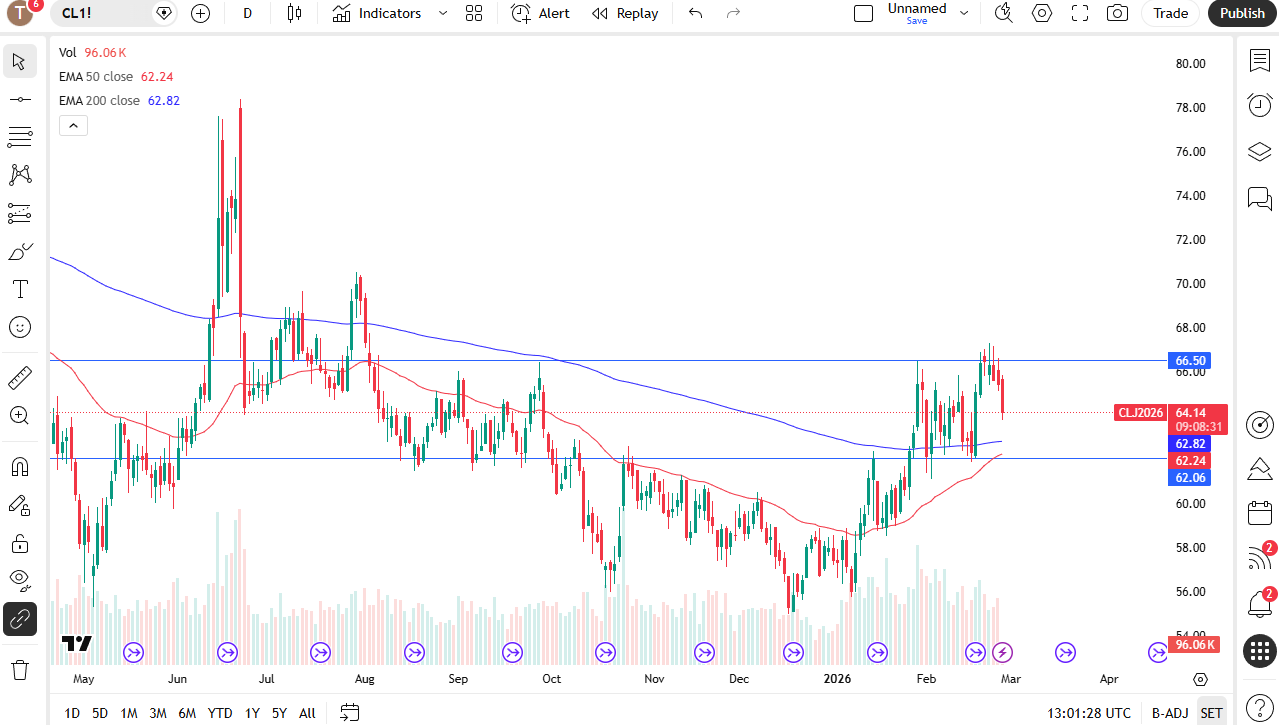This screenshot has height=725, width=1279.
Task: Click the Publish button
Action: click(1243, 13)
